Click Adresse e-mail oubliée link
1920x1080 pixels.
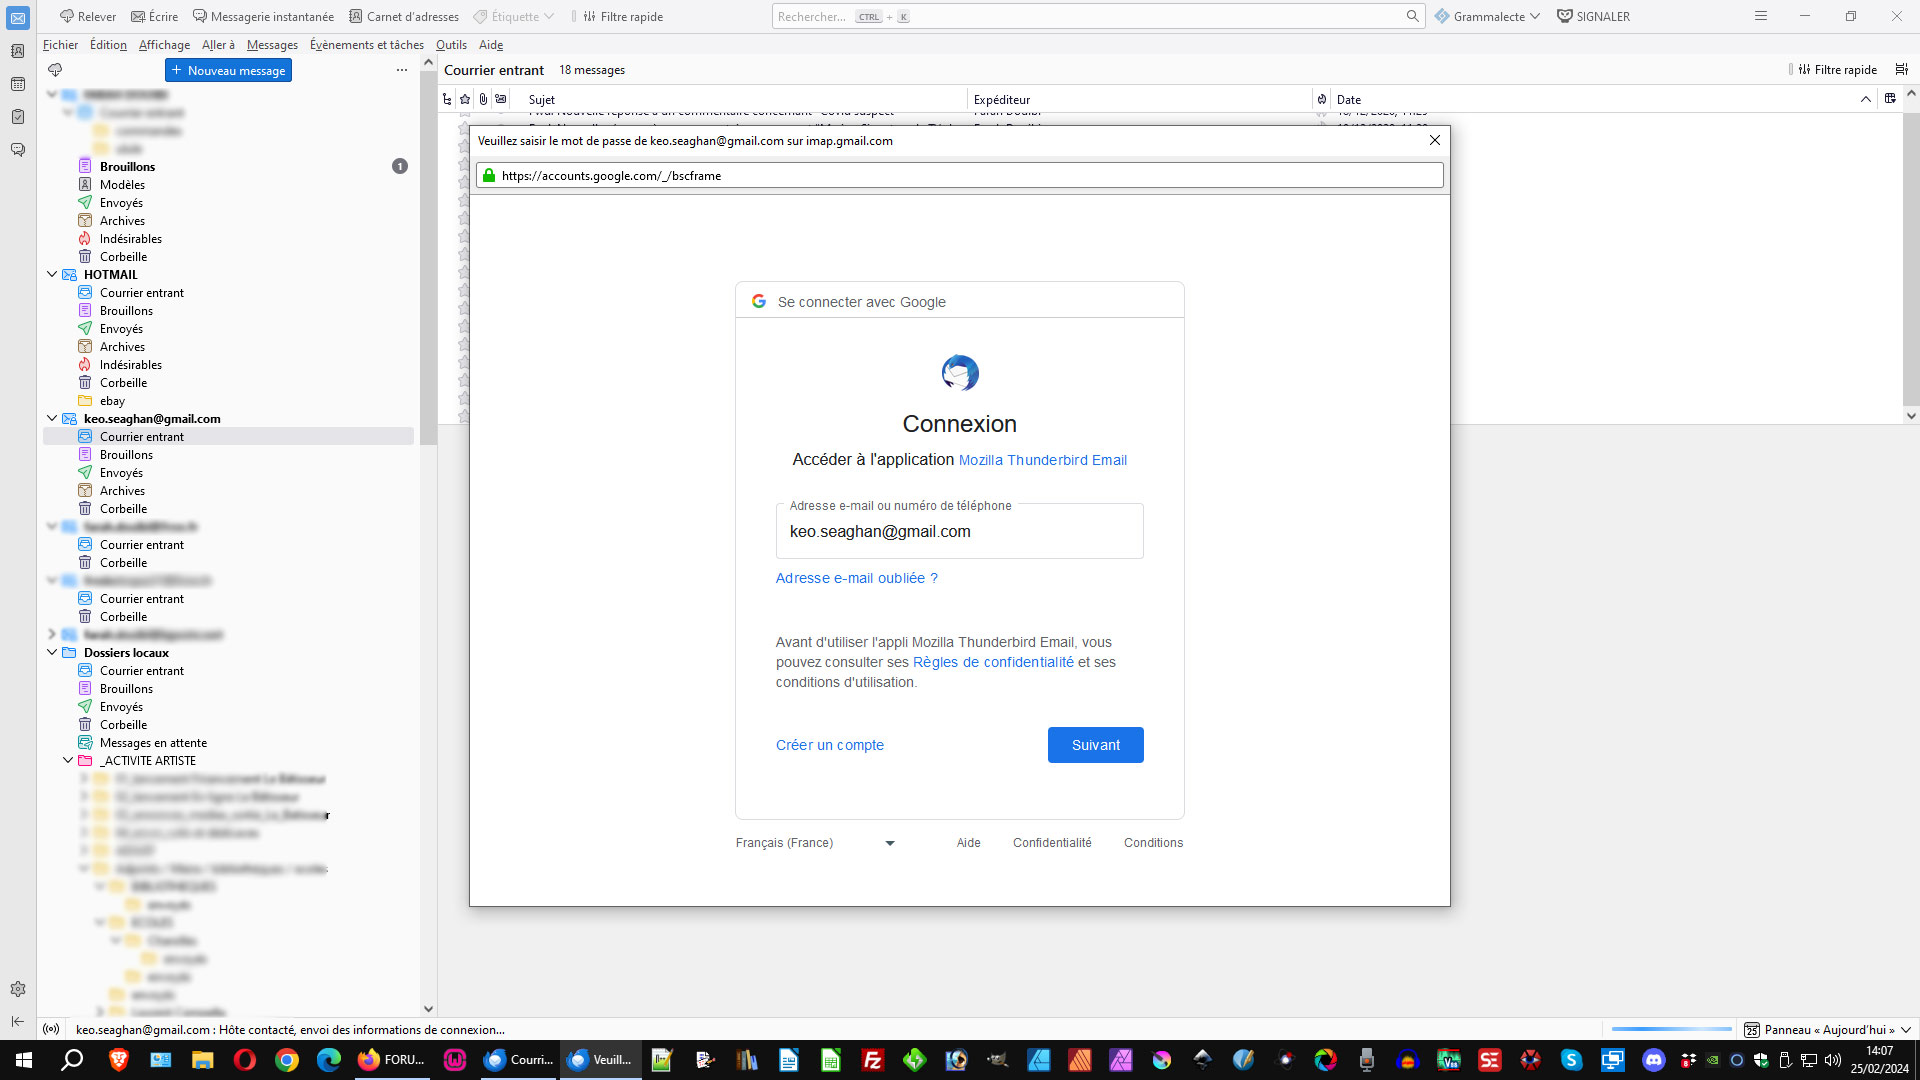click(856, 578)
